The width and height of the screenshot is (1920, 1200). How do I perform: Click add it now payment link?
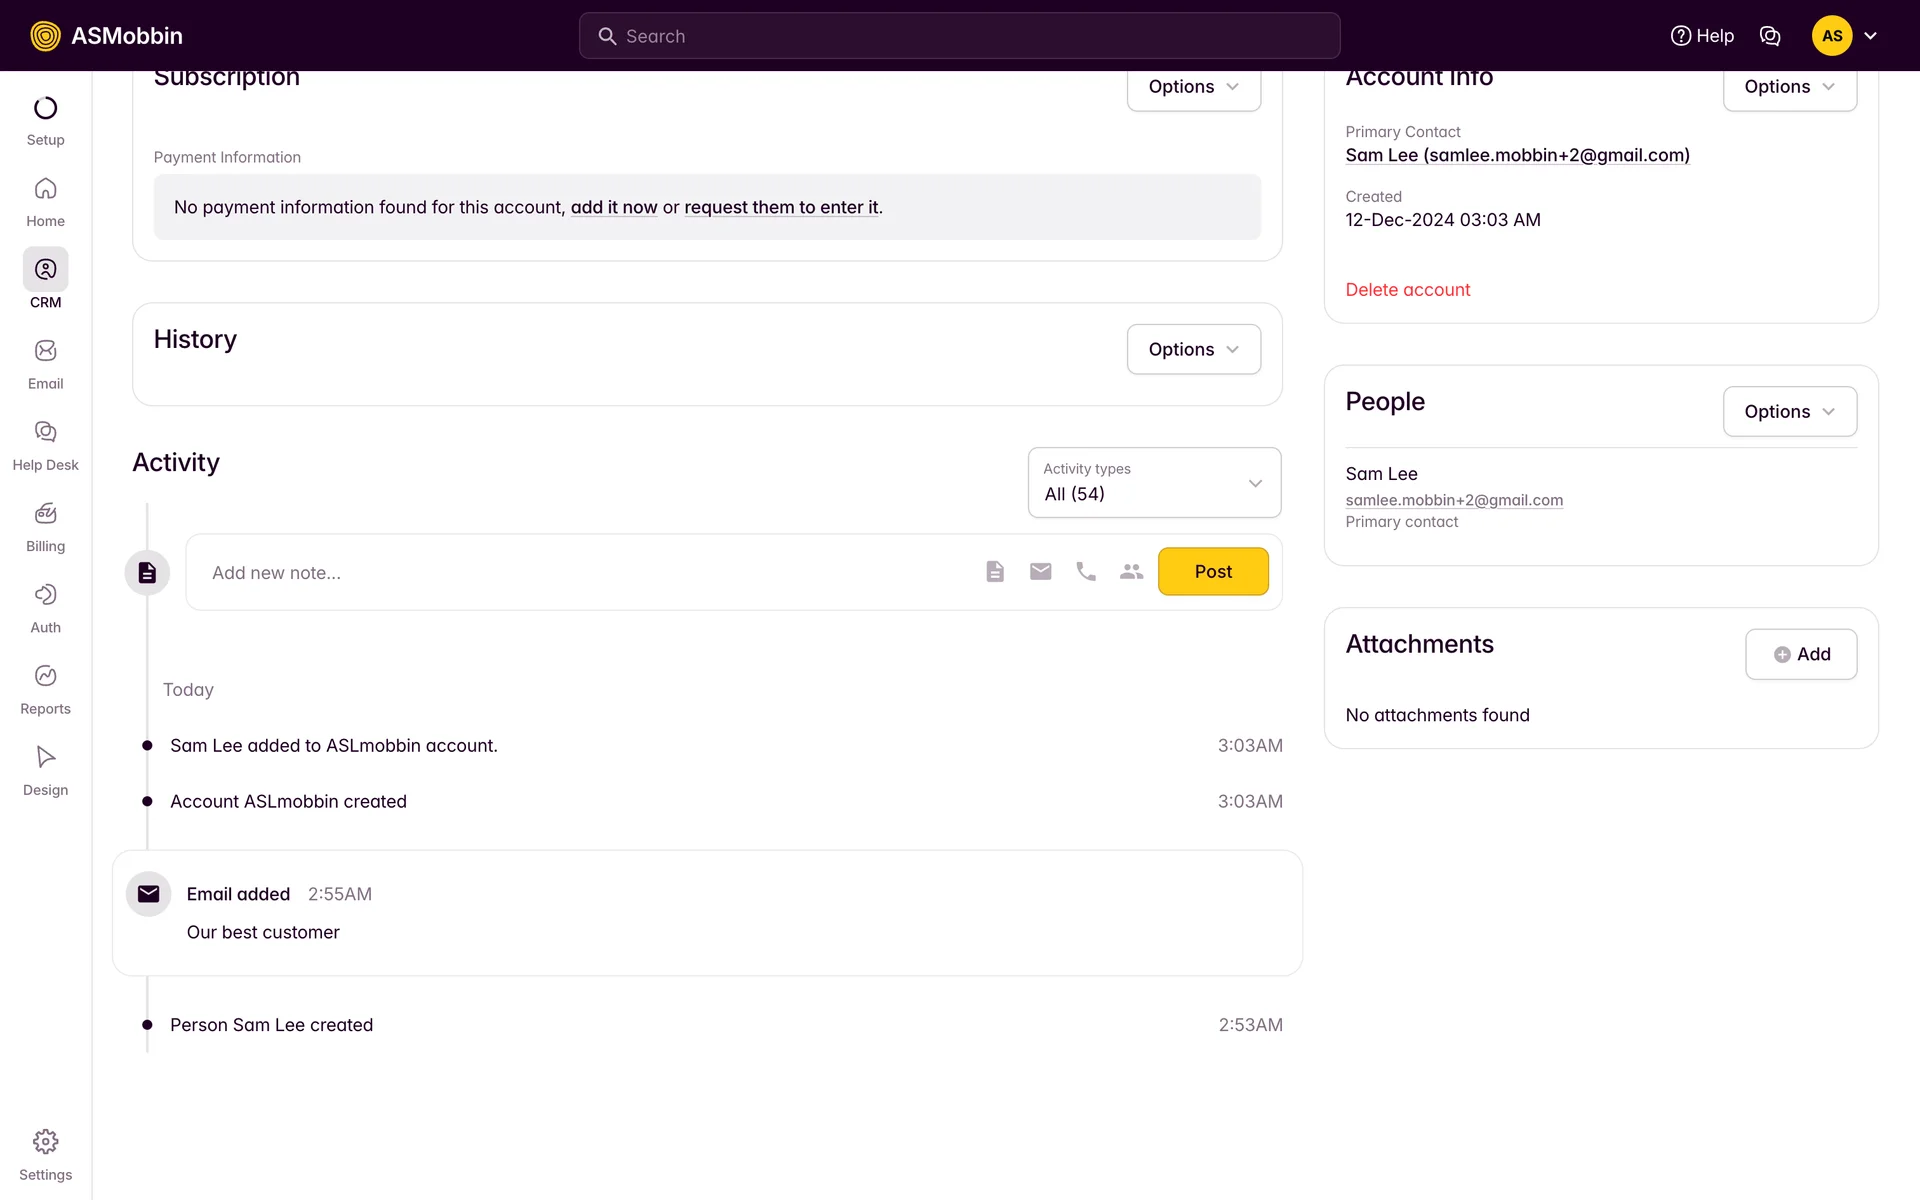pos(613,207)
